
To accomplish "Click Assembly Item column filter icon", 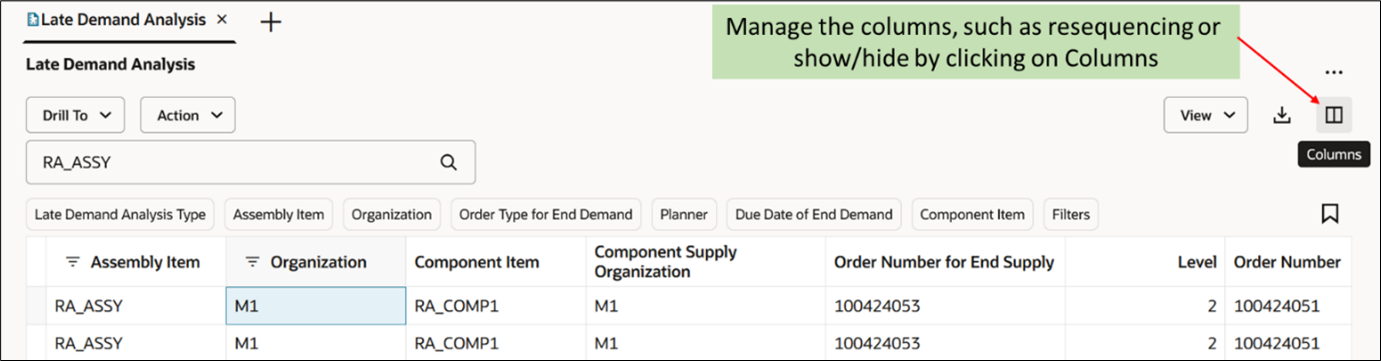I will coord(72,262).
